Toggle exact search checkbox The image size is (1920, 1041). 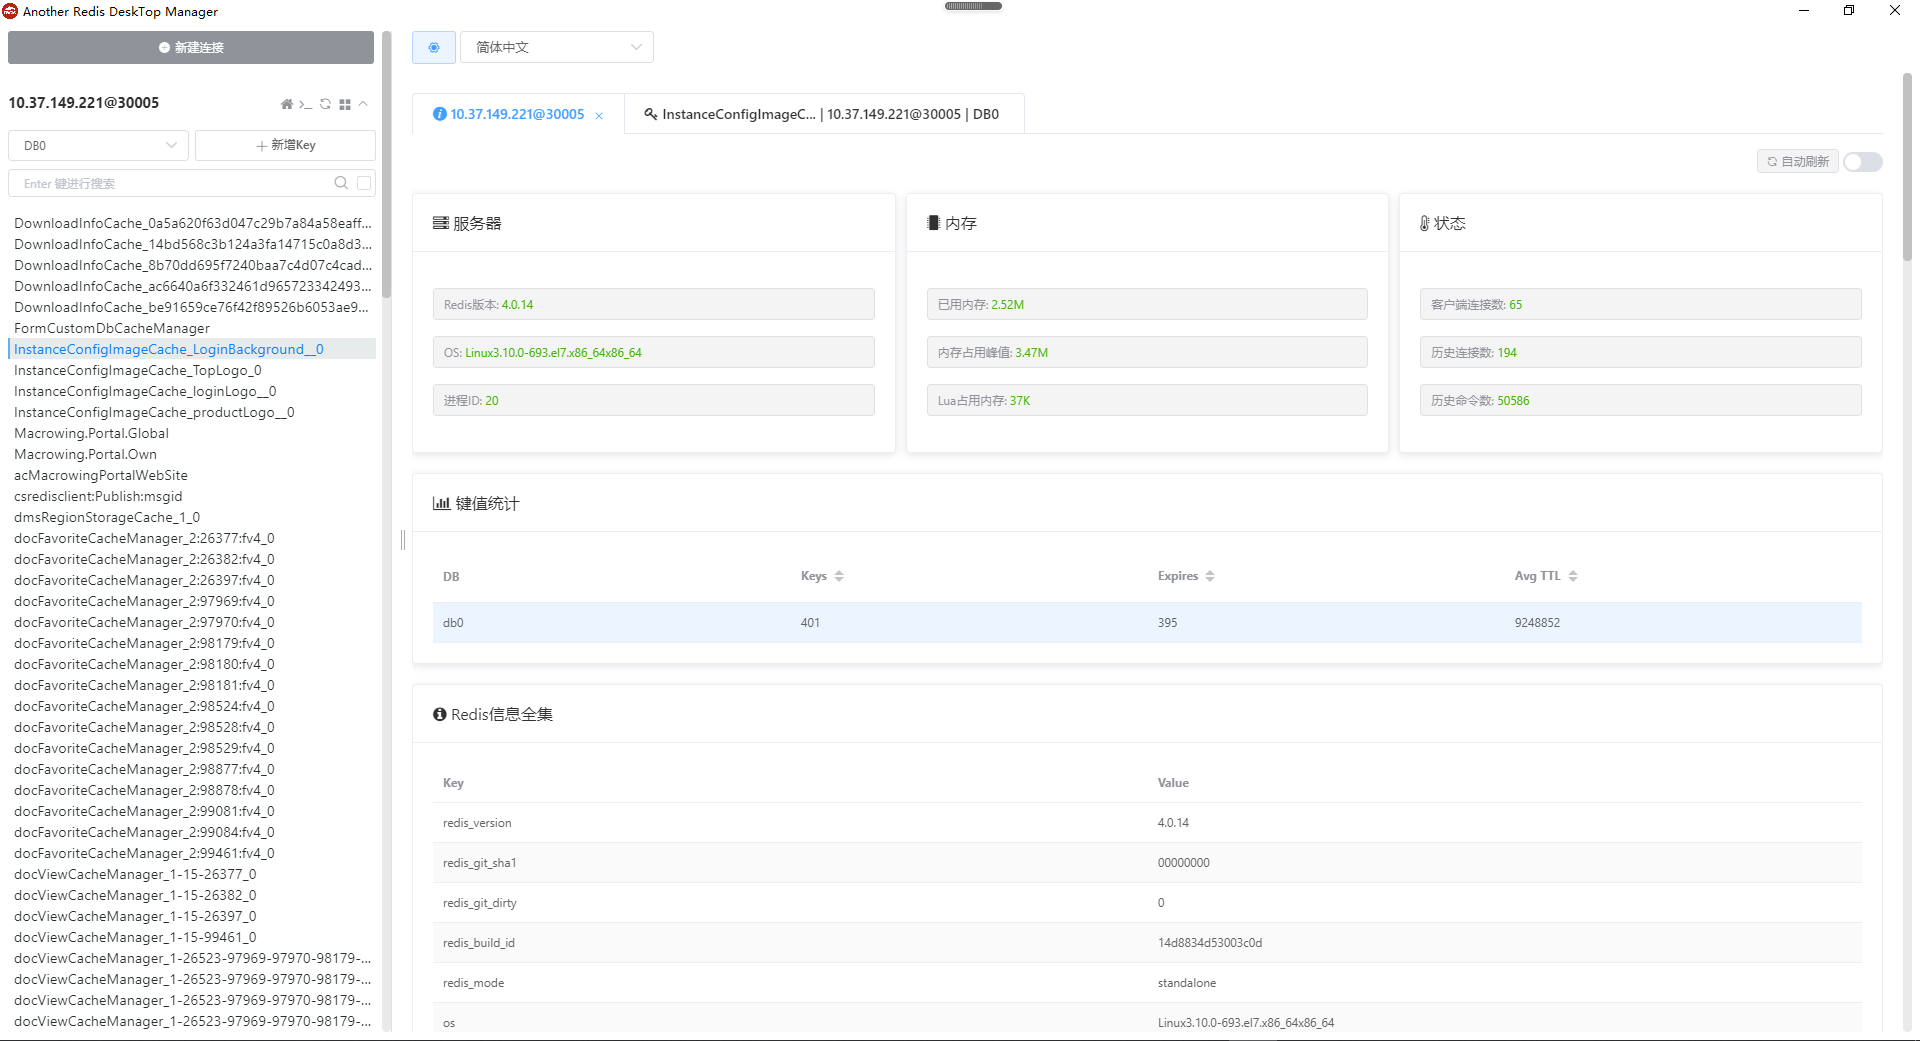click(364, 183)
